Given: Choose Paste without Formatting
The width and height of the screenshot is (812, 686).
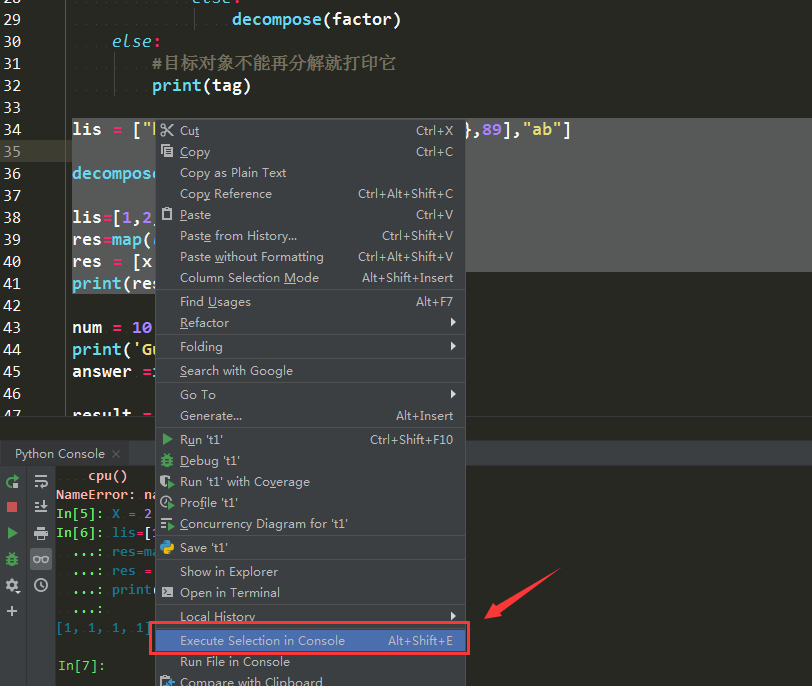Looking at the screenshot, I should (x=310, y=257).
